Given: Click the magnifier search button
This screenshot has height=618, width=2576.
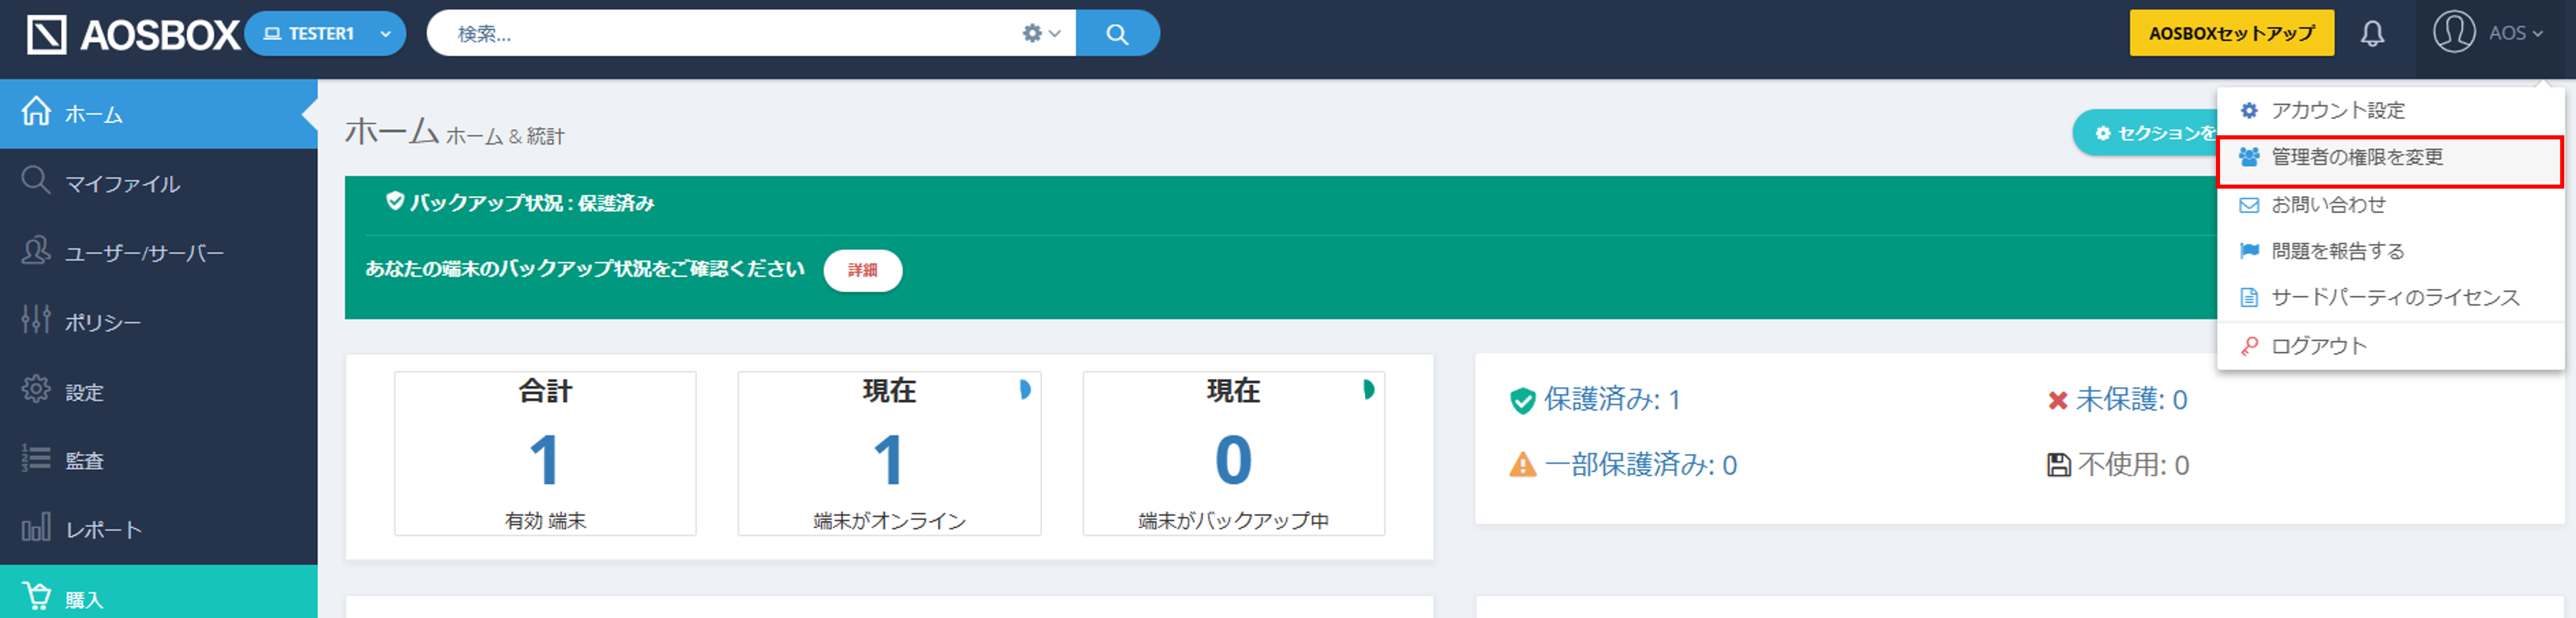Looking at the screenshot, I should 1117,34.
